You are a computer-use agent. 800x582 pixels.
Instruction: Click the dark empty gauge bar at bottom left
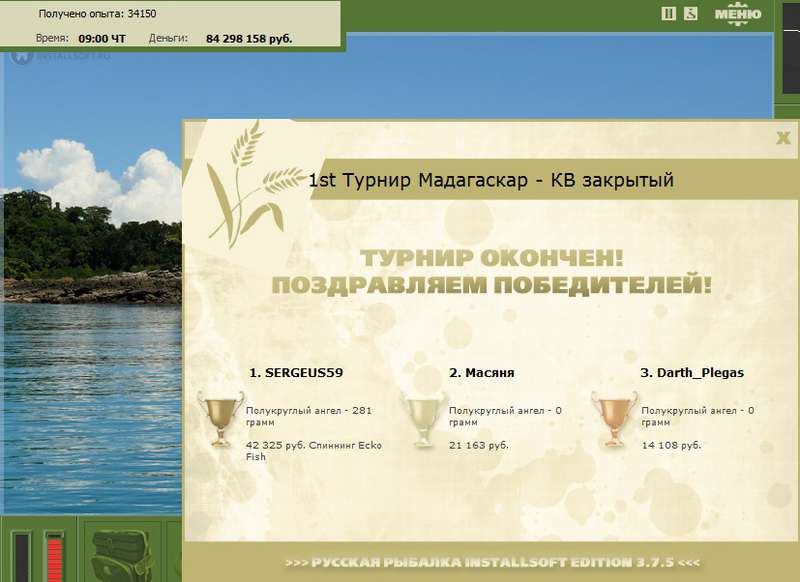tap(21, 558)
